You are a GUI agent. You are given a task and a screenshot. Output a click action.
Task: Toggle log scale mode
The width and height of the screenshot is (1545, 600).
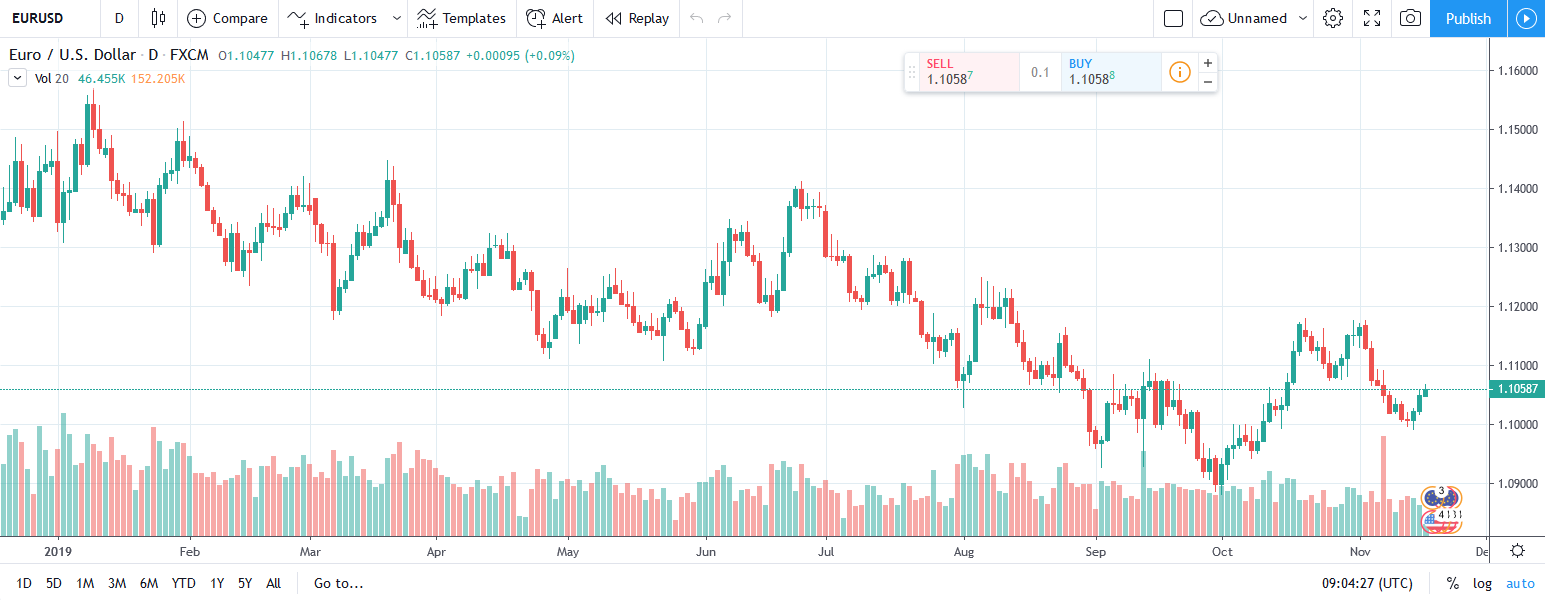(x=1482, y=583)
